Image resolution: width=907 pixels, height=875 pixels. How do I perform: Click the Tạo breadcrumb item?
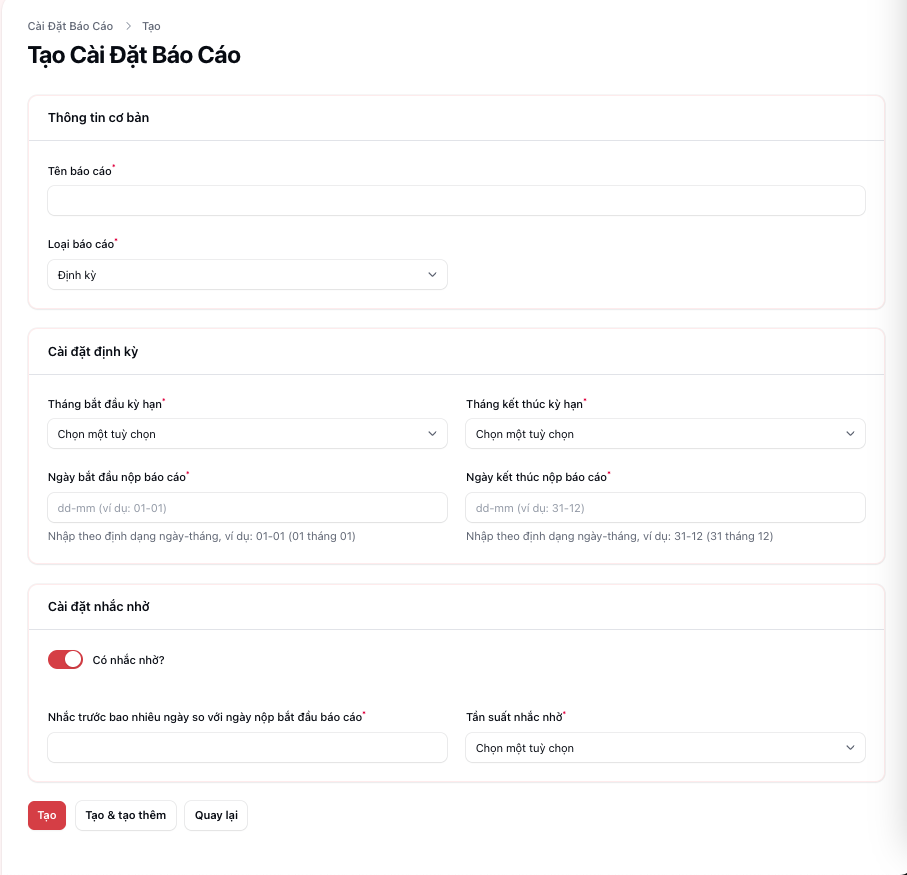pyautogui.click(x=151, y=26)
